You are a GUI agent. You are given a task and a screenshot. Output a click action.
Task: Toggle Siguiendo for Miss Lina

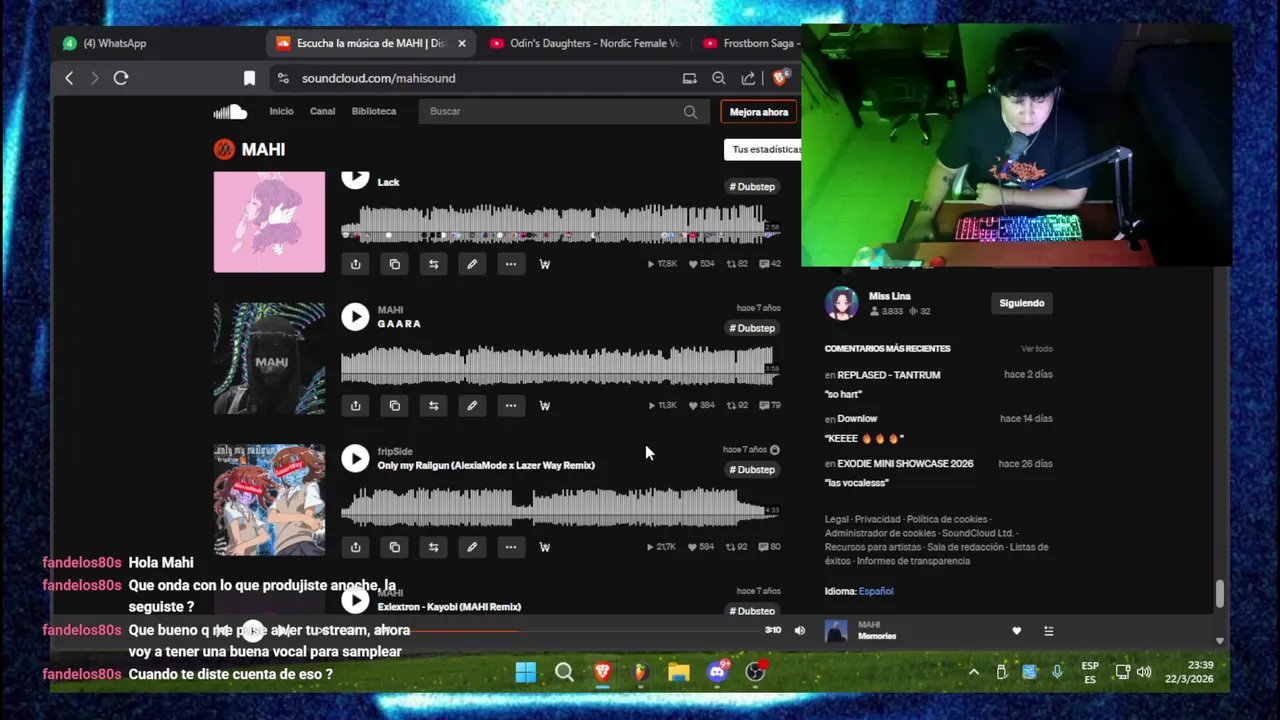point(1022,303)
